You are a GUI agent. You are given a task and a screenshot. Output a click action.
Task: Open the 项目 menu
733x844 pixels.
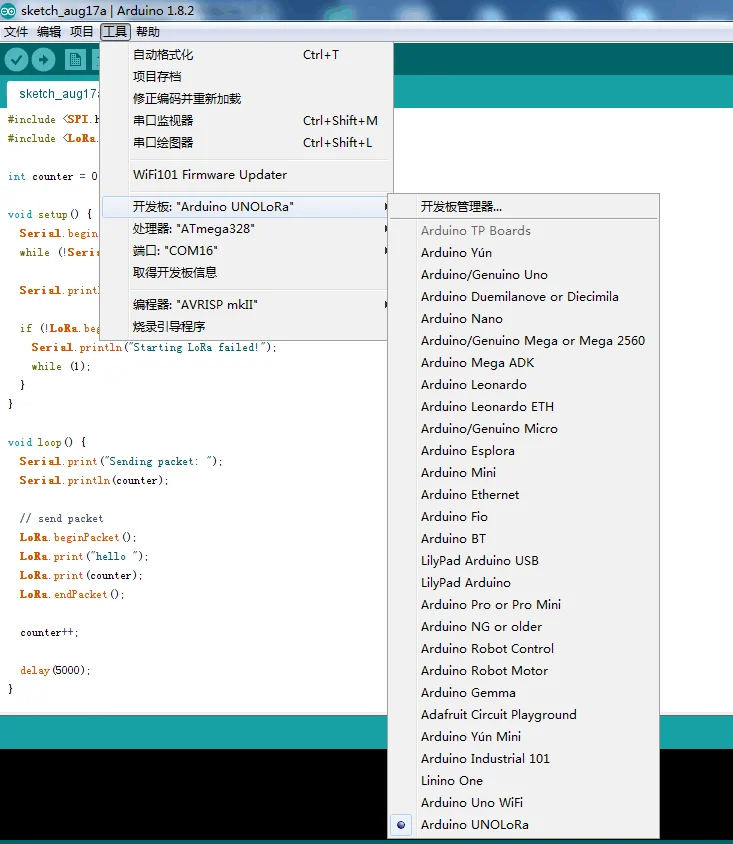tap(81, 32)
